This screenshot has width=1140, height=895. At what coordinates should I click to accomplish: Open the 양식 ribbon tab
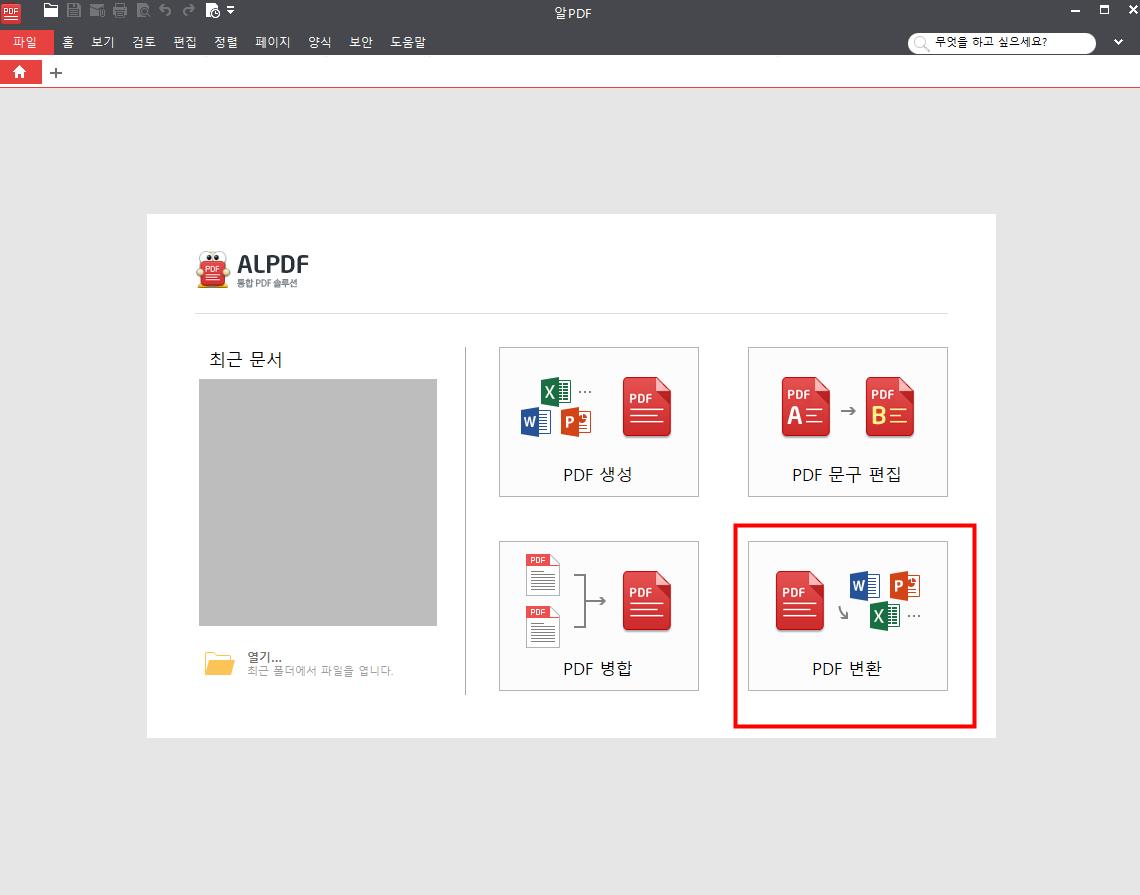pyautogui.click(x=319, y=42)
